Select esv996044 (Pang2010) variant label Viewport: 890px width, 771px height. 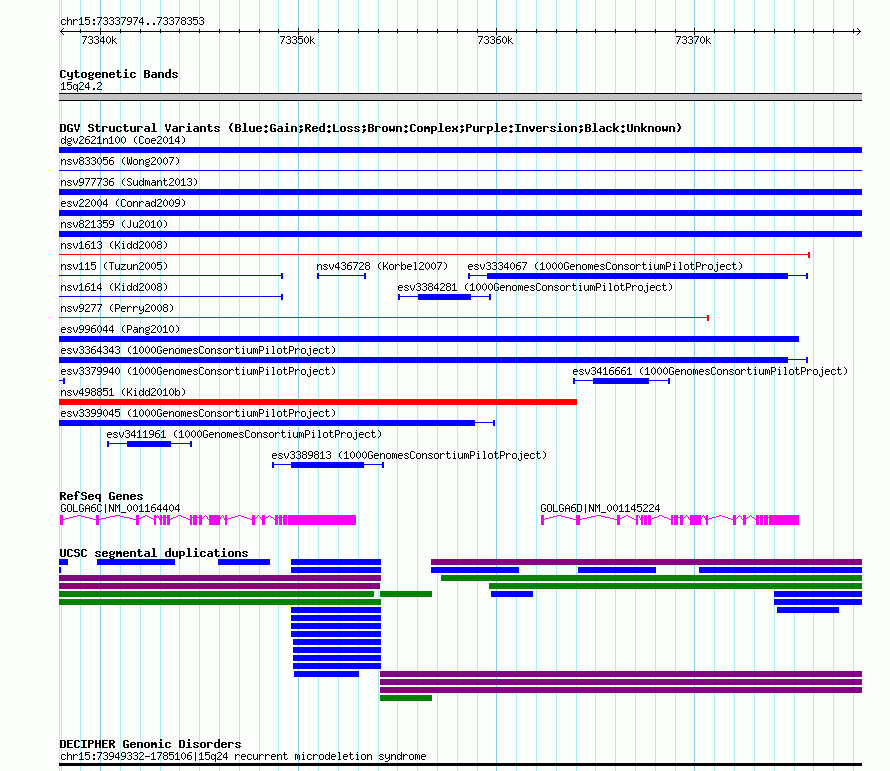click(120, 329)
